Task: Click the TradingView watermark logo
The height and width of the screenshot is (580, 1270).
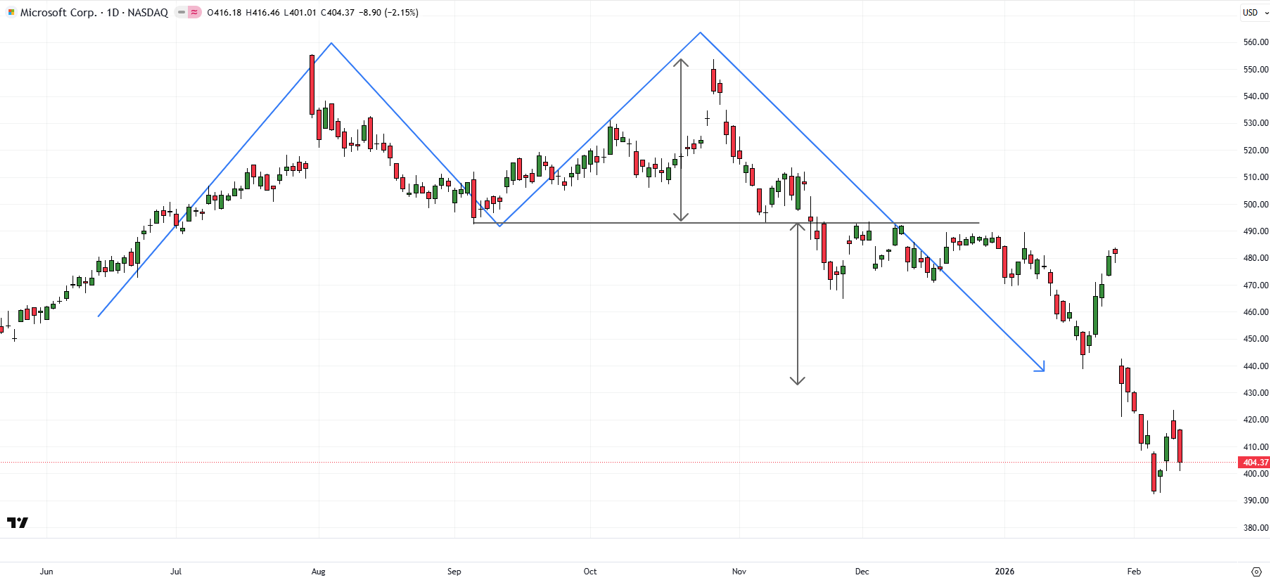Action: click(20, 522)
